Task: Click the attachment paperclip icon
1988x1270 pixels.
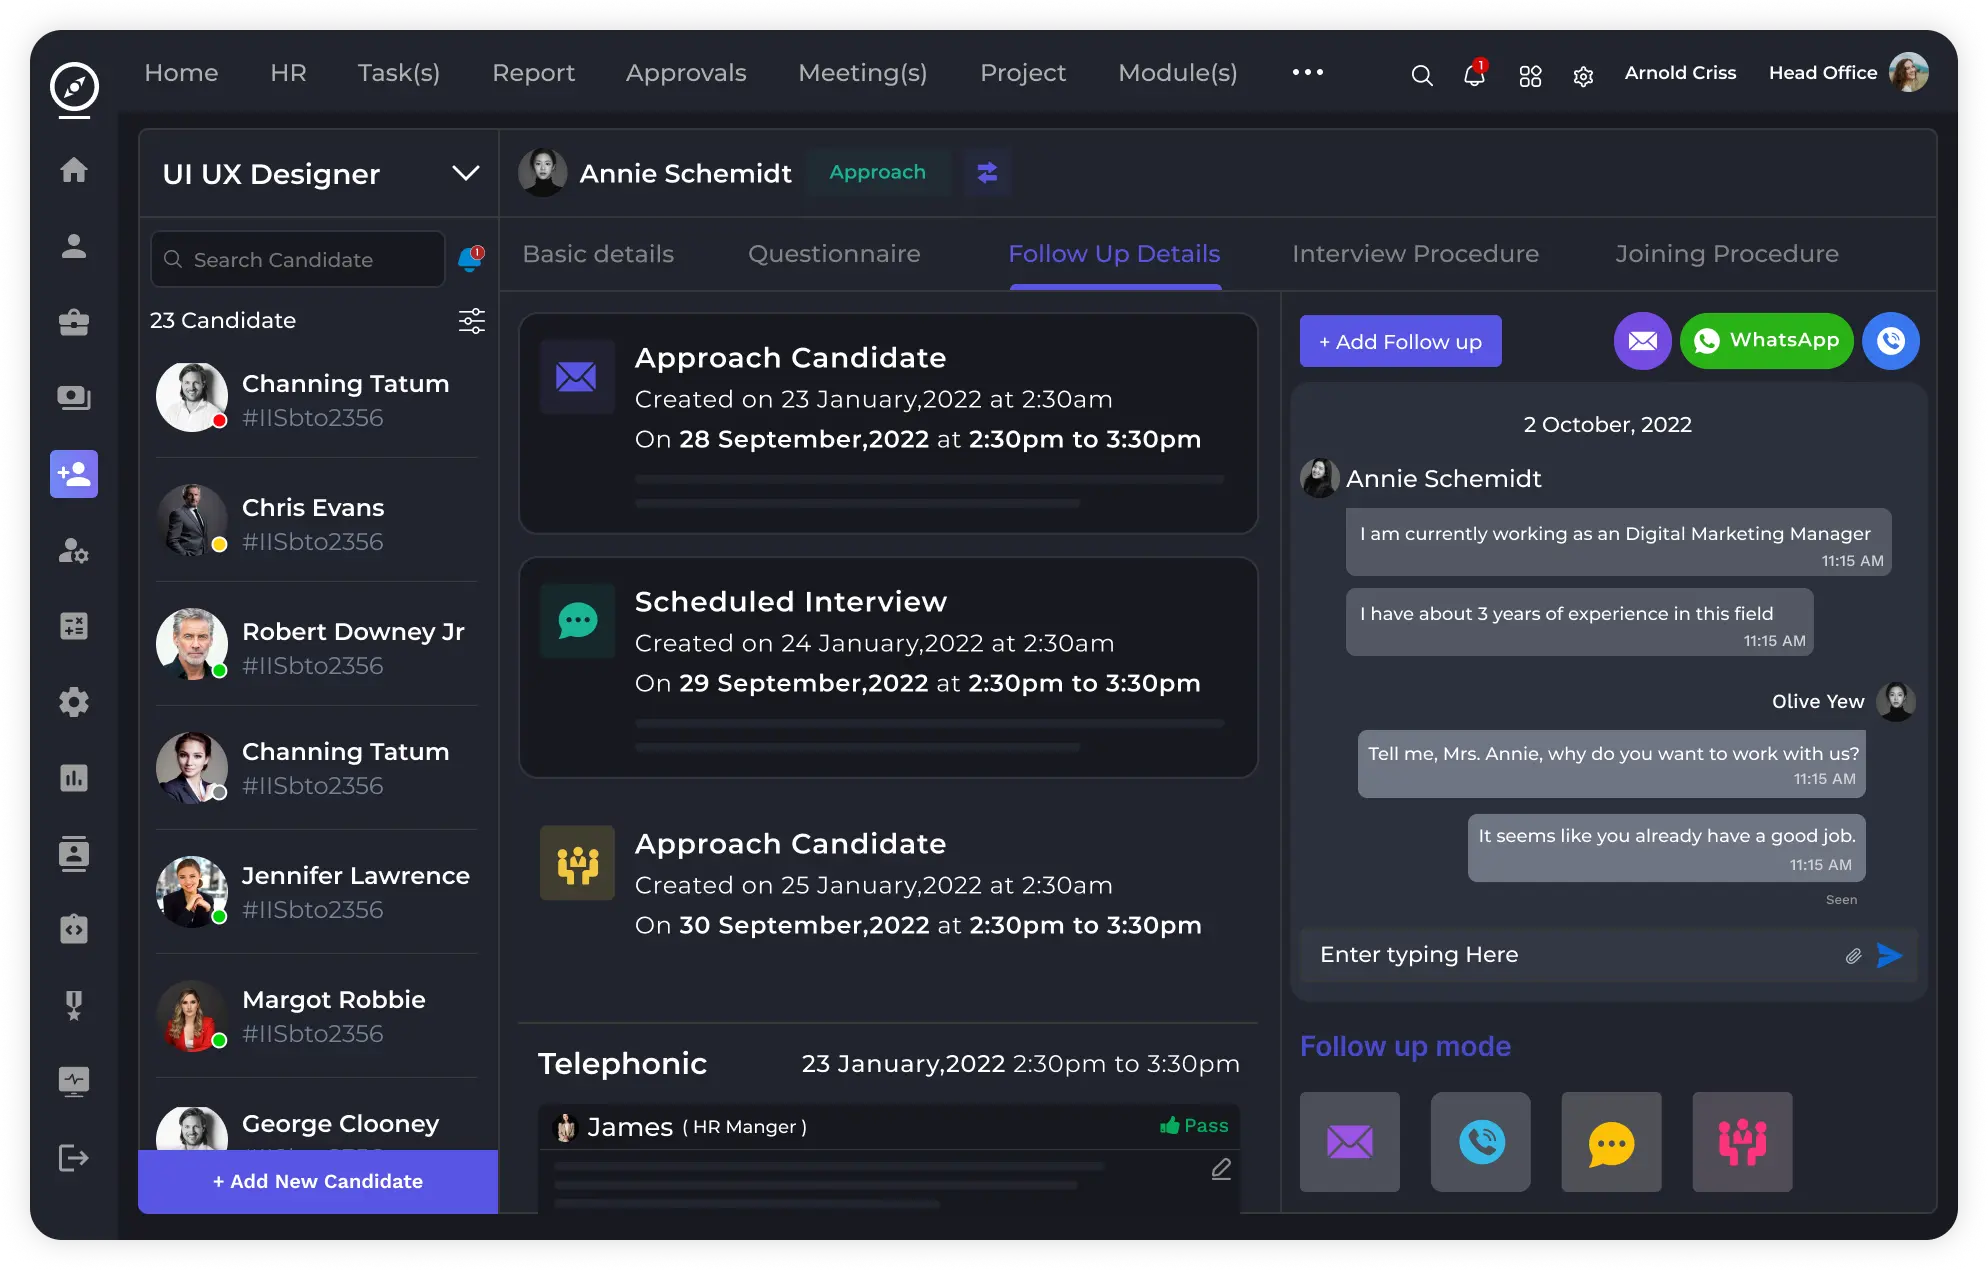Action: pos(1853,956)
